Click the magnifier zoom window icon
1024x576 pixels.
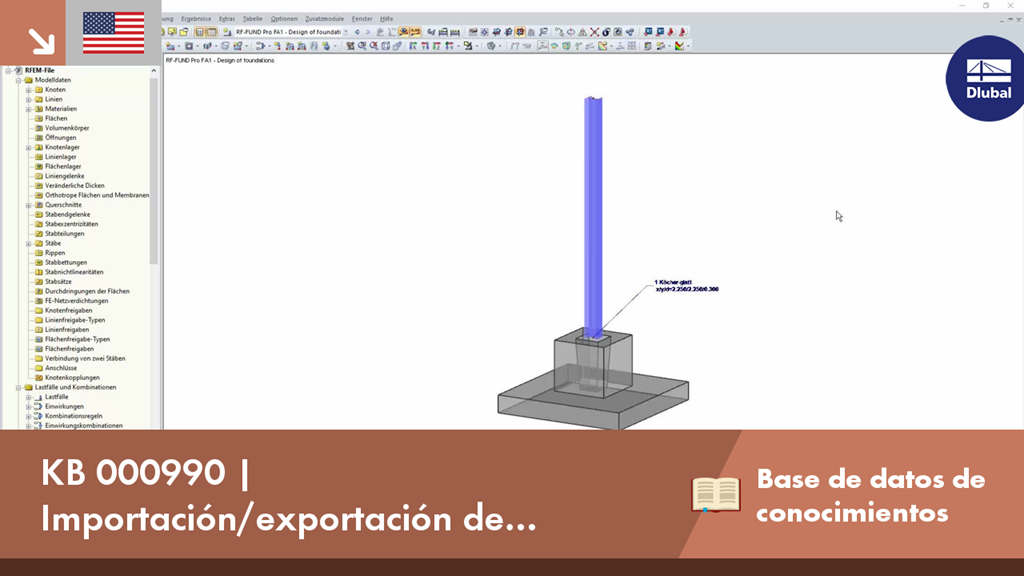[362, 46]
